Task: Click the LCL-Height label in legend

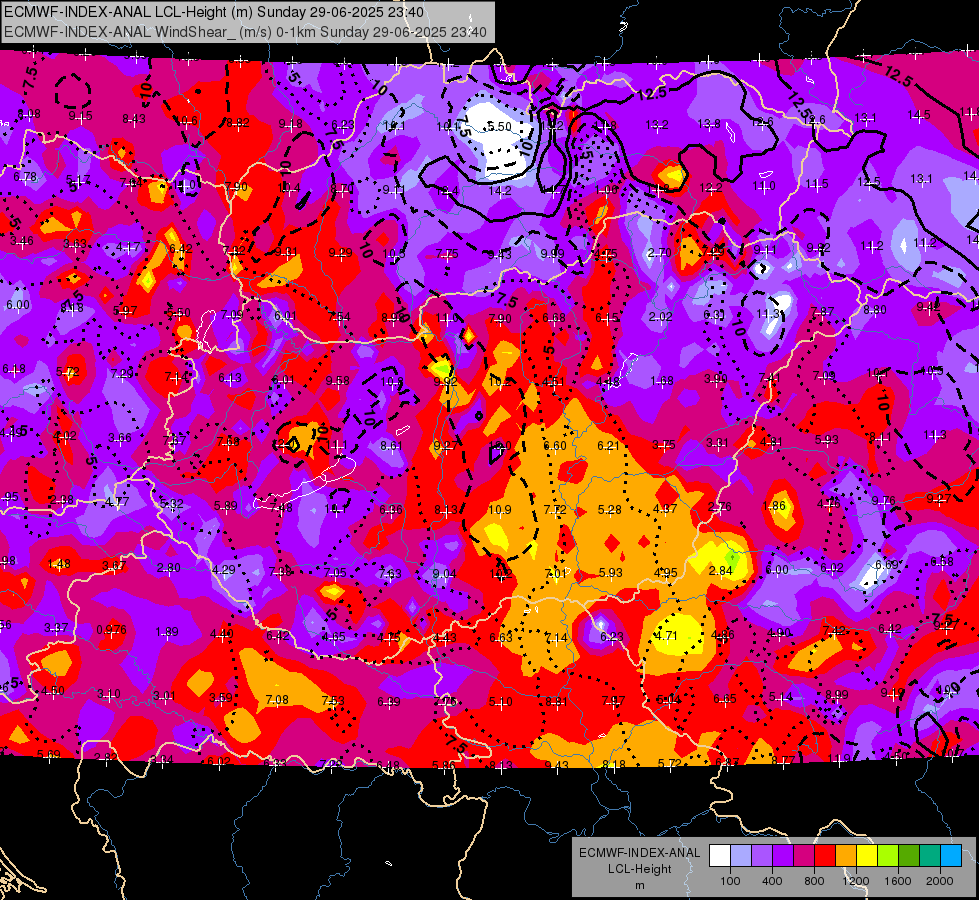Action: click(639, 869)
